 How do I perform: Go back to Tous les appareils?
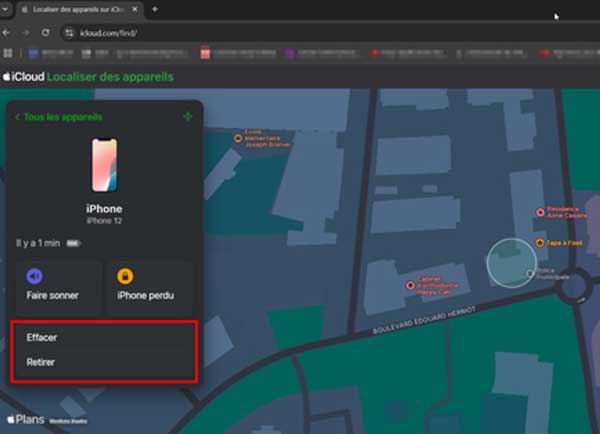click(x=58, y=117)
